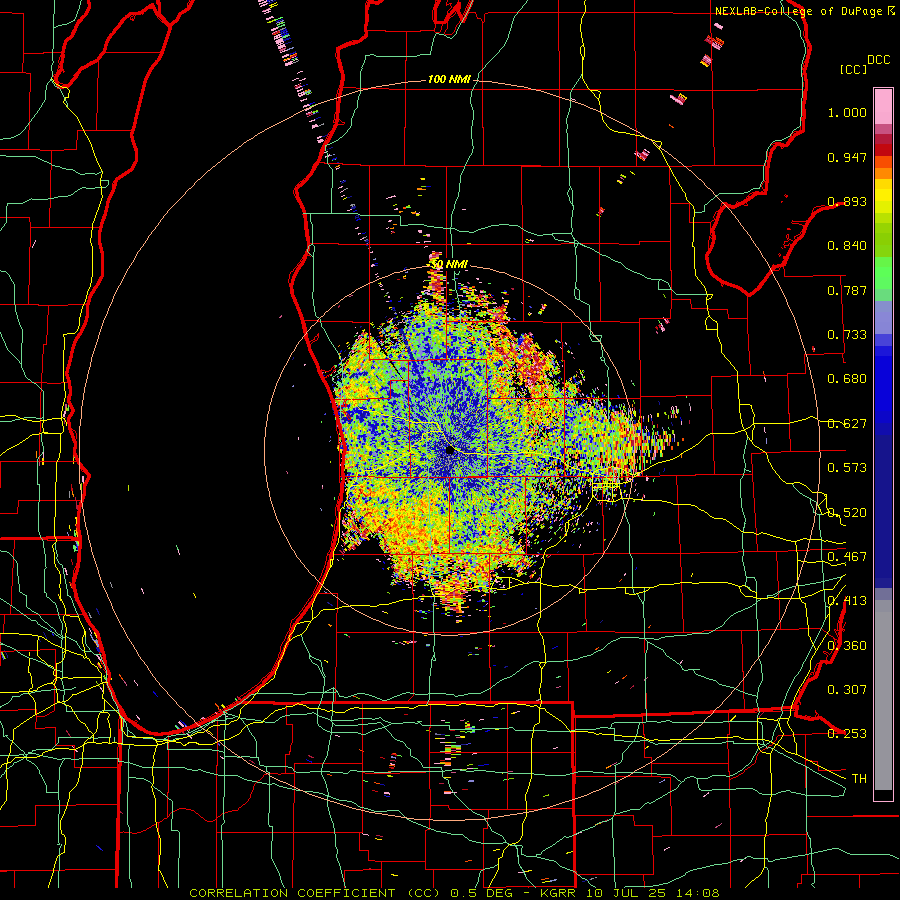Pick the bright green band on color bar
Image resolution: width=900 pixels, height=900 pixels.
click(883, 273)
